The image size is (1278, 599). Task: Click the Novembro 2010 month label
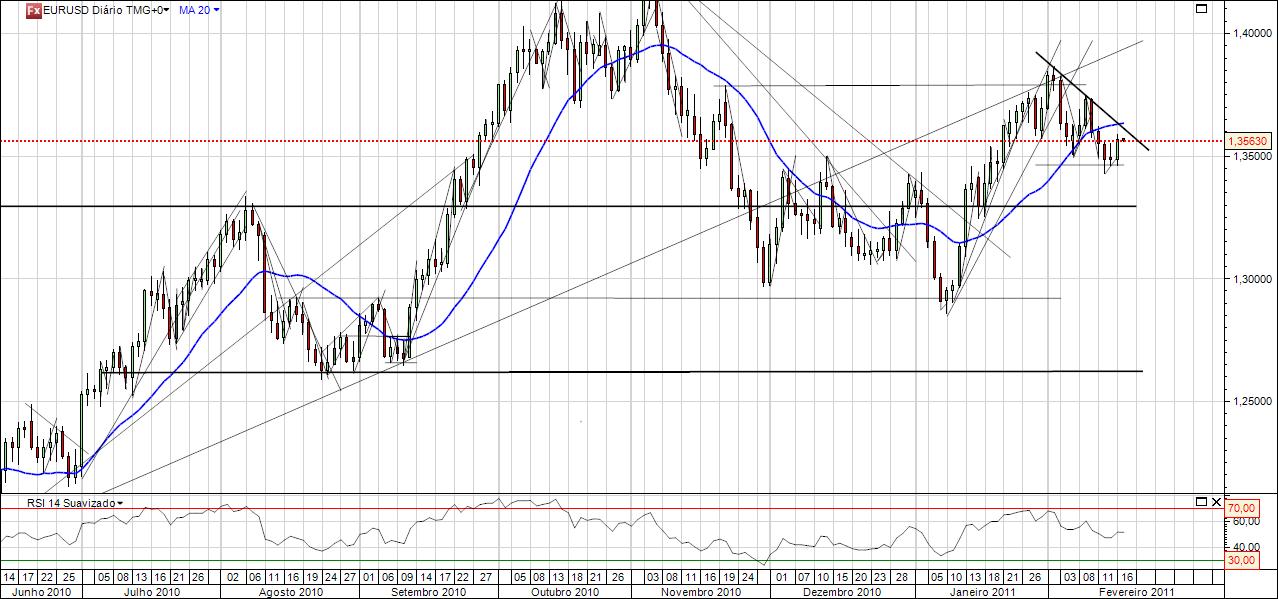[703, 591]
